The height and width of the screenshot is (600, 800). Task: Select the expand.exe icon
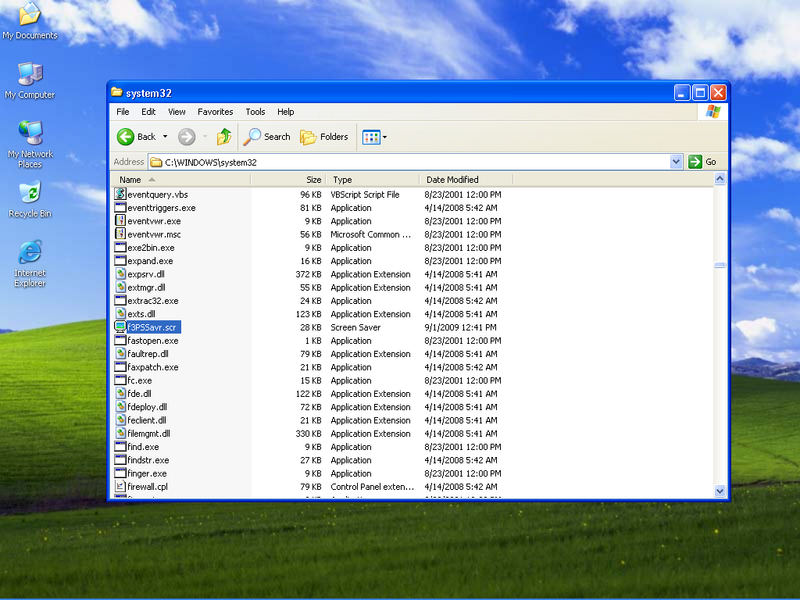coord(120,261)
